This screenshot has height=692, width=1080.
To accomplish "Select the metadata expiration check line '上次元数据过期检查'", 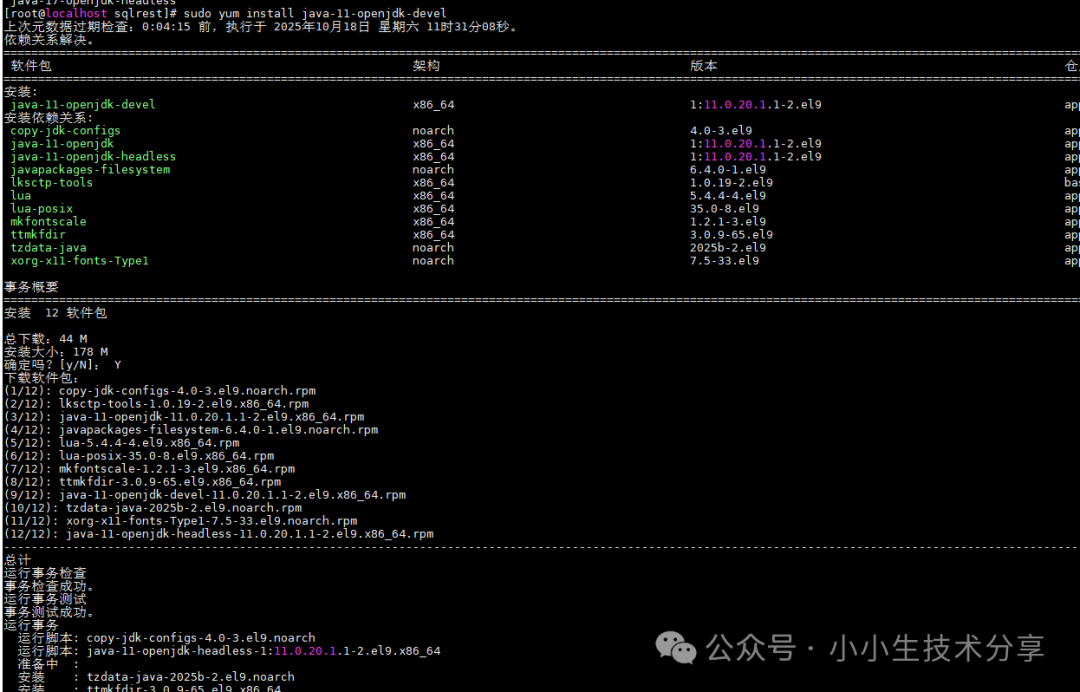I will point(261,27).
